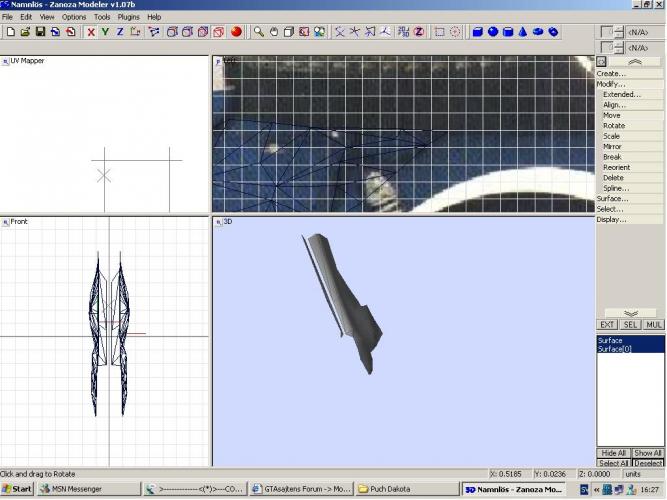The width and height of the screenshot is (667, 500).
Task: Toggle the red X axis lock
Action: pyautogui.click(x=91, y=32)
